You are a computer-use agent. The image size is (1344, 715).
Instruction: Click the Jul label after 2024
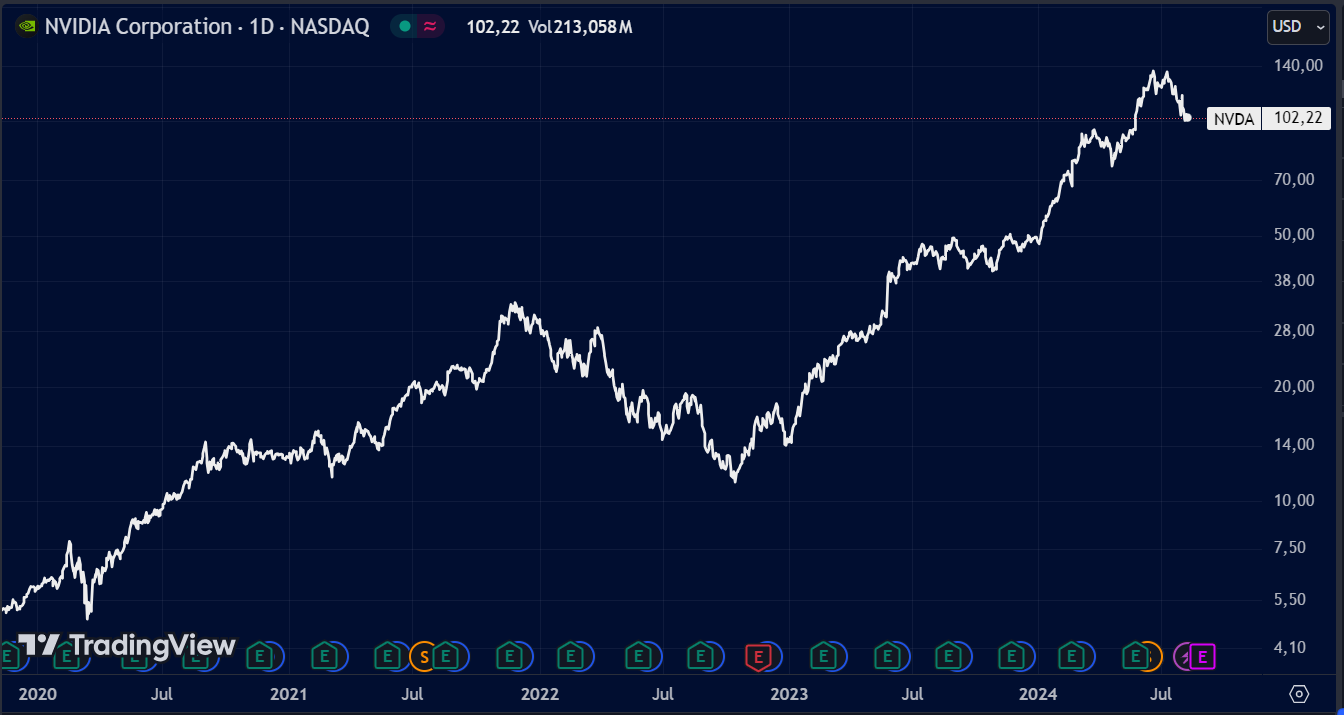point(1161,693)
